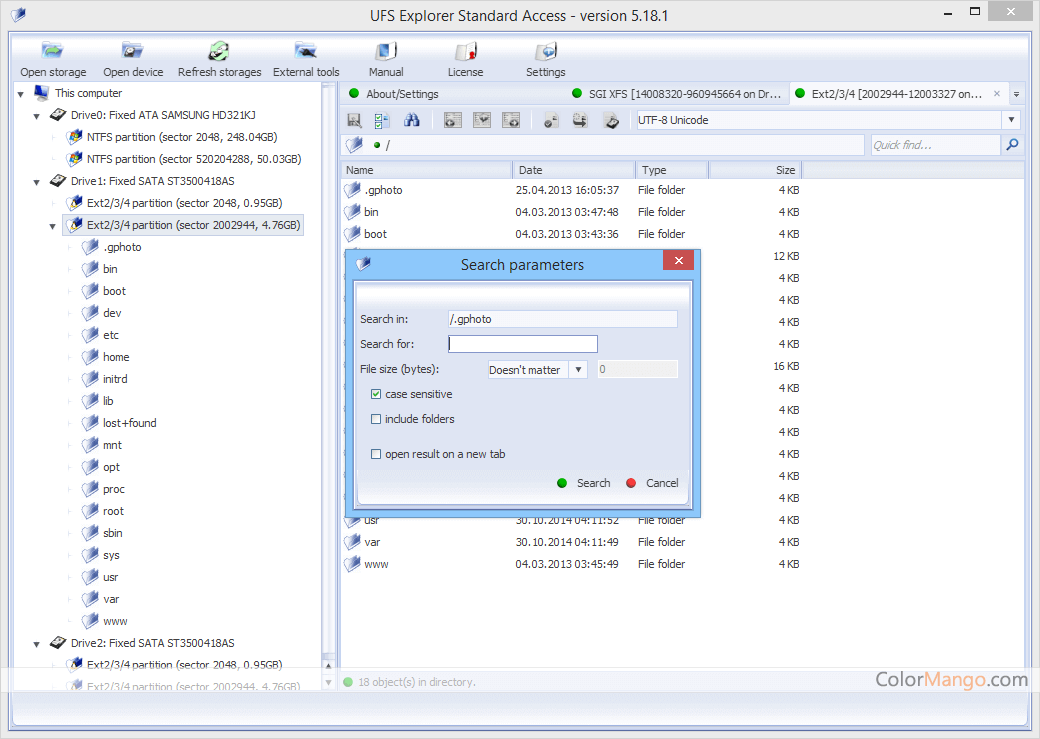Enable the include folders option
The width and height of the screenshot is (1040, 739).
click(378, 419)
